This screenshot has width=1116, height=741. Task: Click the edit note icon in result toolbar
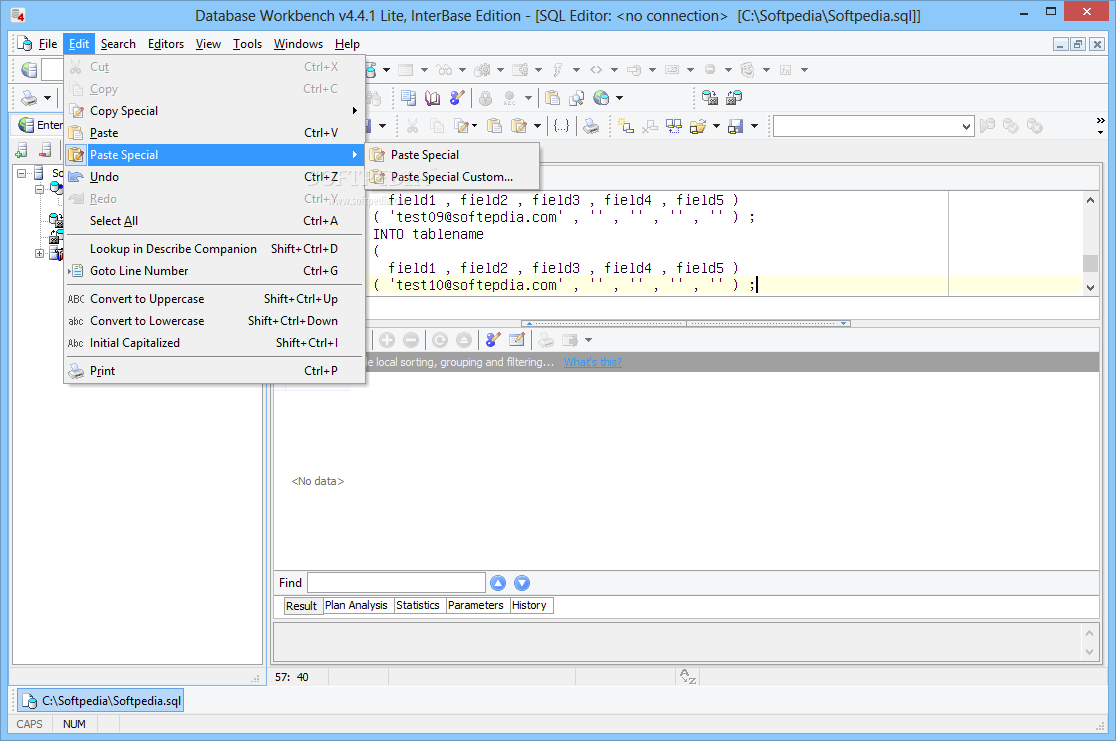point(517,340)
